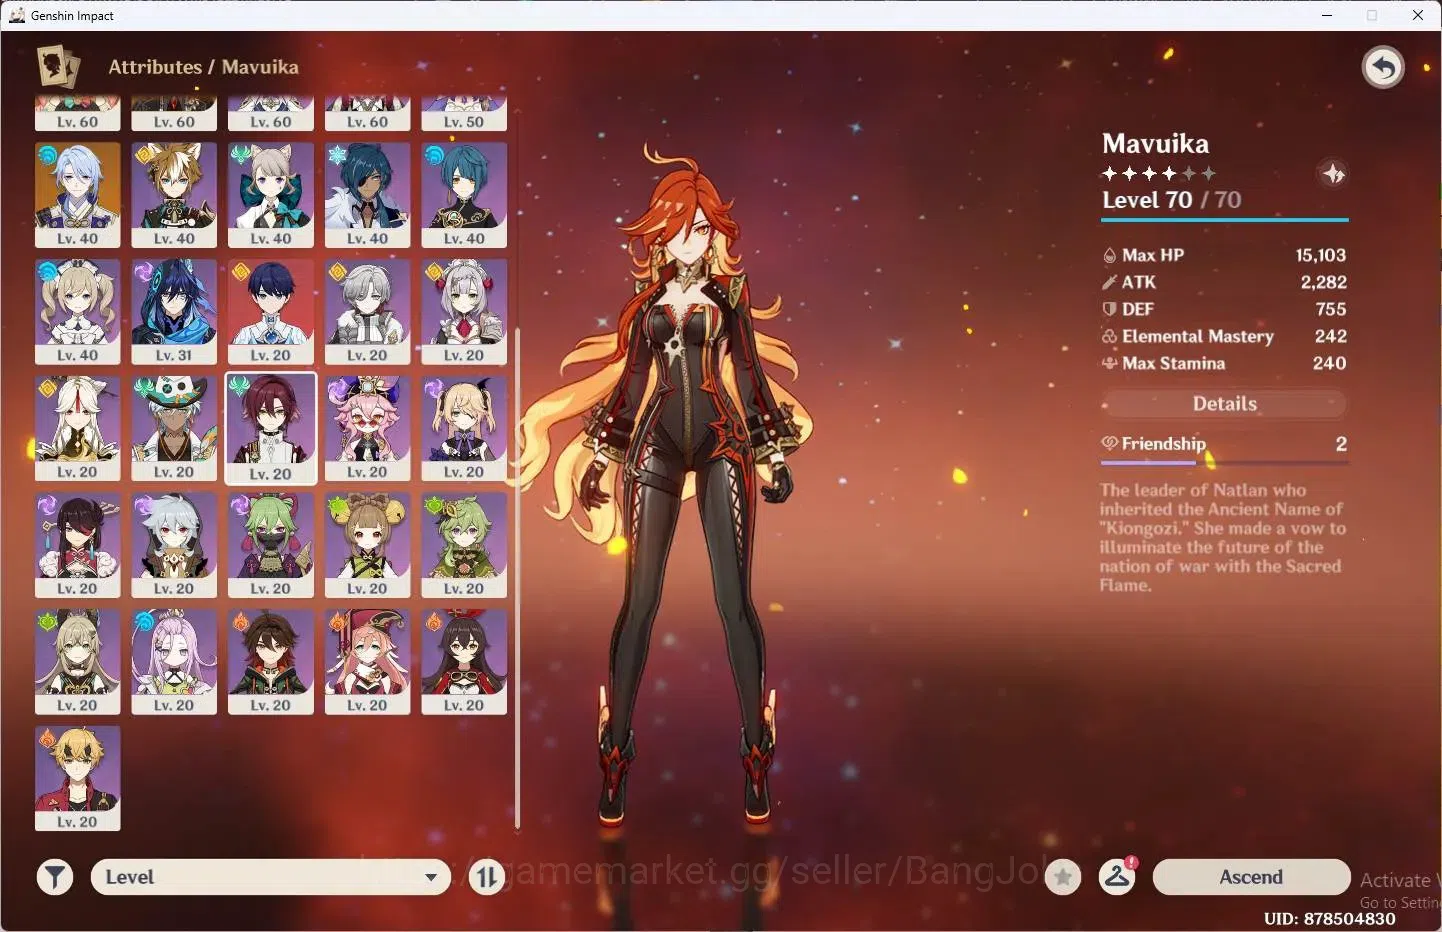Click the Friendship level row

(1224, 444)
